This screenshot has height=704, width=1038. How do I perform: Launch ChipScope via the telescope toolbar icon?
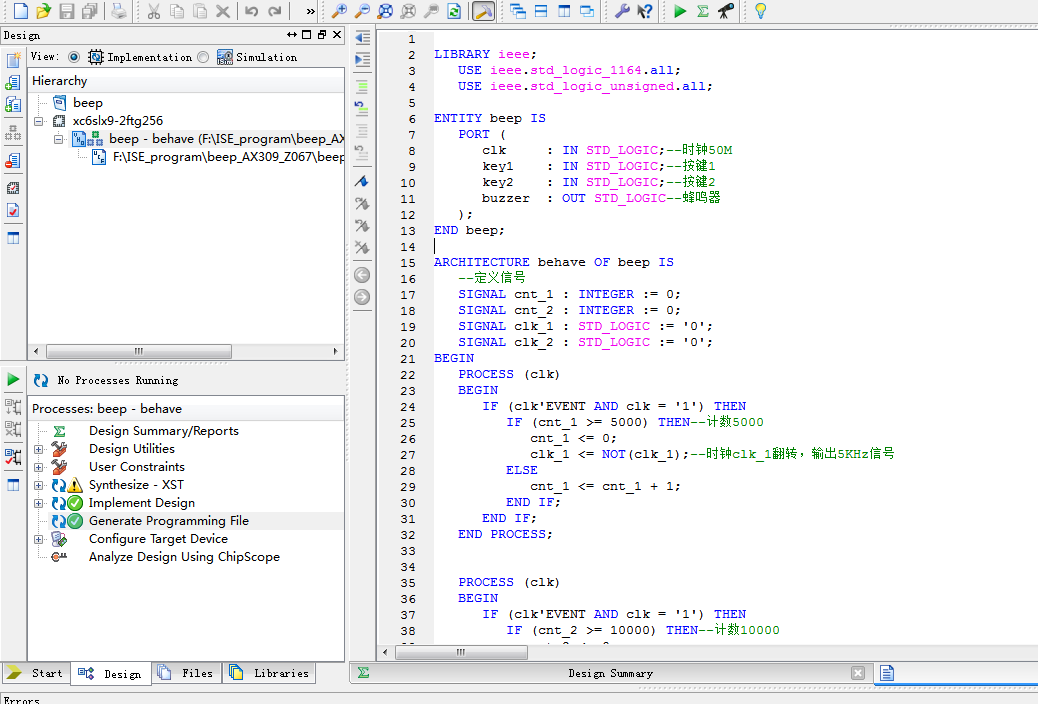tap(727, 11)
